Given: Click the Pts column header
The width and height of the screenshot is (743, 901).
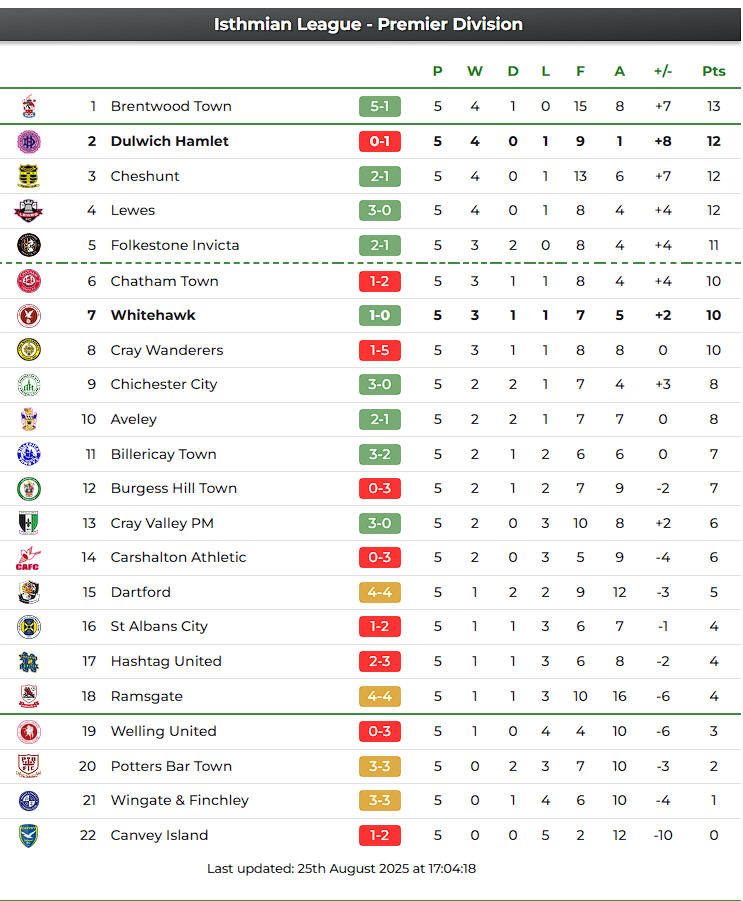Looking at the screenshot, I should 713,71.
